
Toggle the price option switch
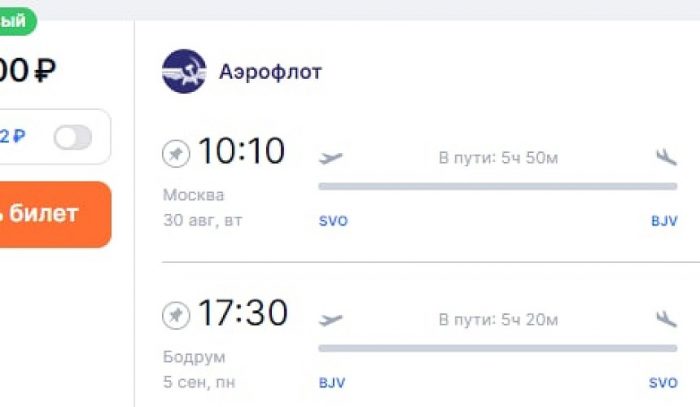[72, 137]
